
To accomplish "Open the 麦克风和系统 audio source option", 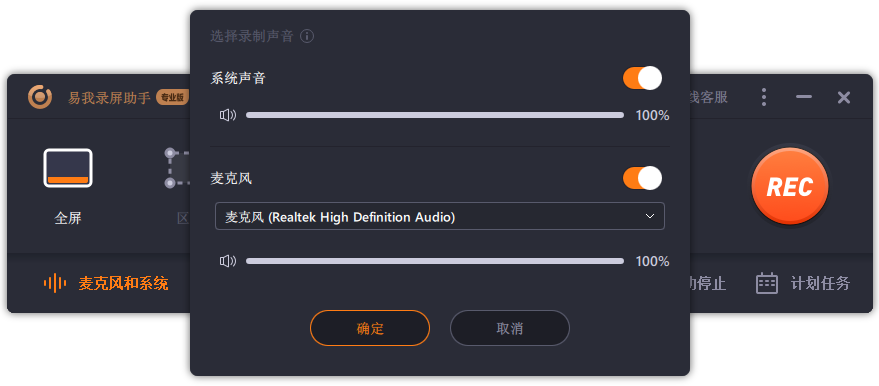I will coord(123,283).
